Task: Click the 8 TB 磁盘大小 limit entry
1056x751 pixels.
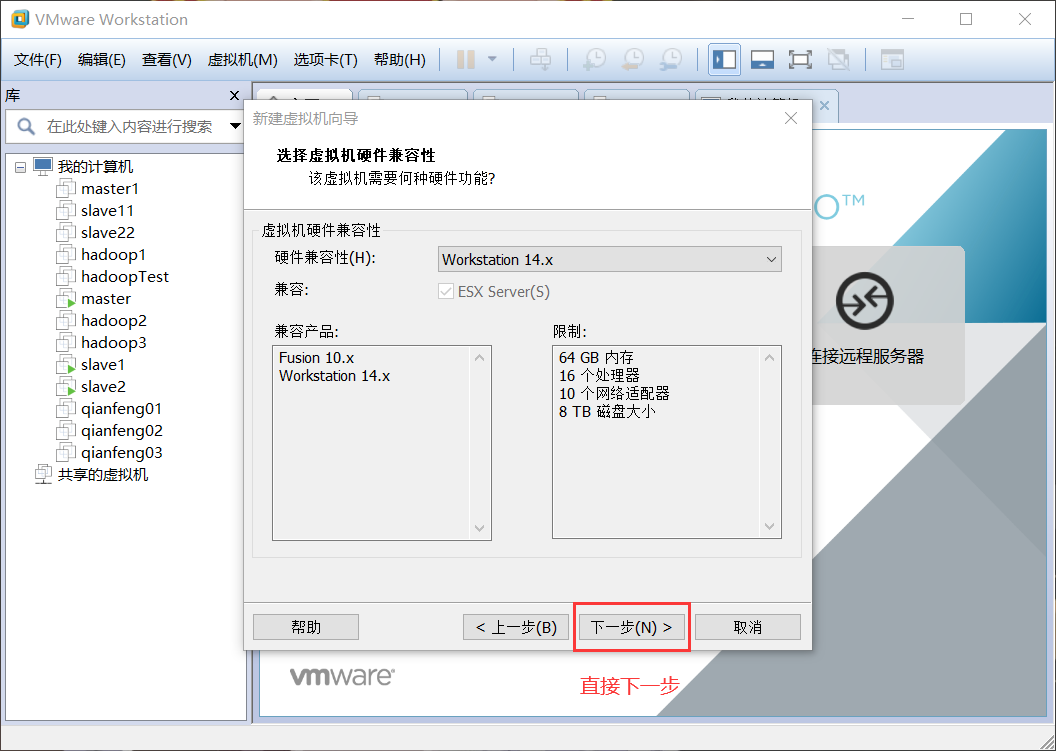Action: coord(606,412)
